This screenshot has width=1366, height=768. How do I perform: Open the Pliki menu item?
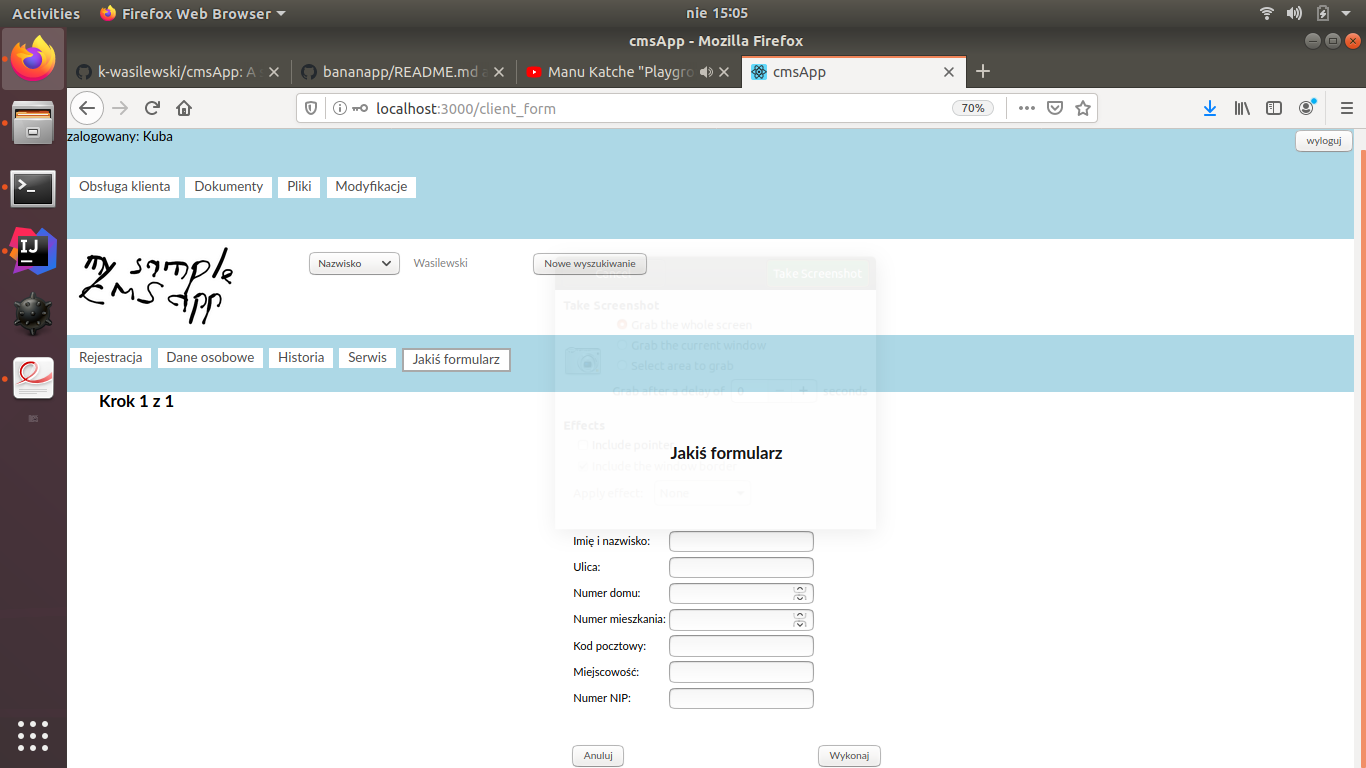299,187
